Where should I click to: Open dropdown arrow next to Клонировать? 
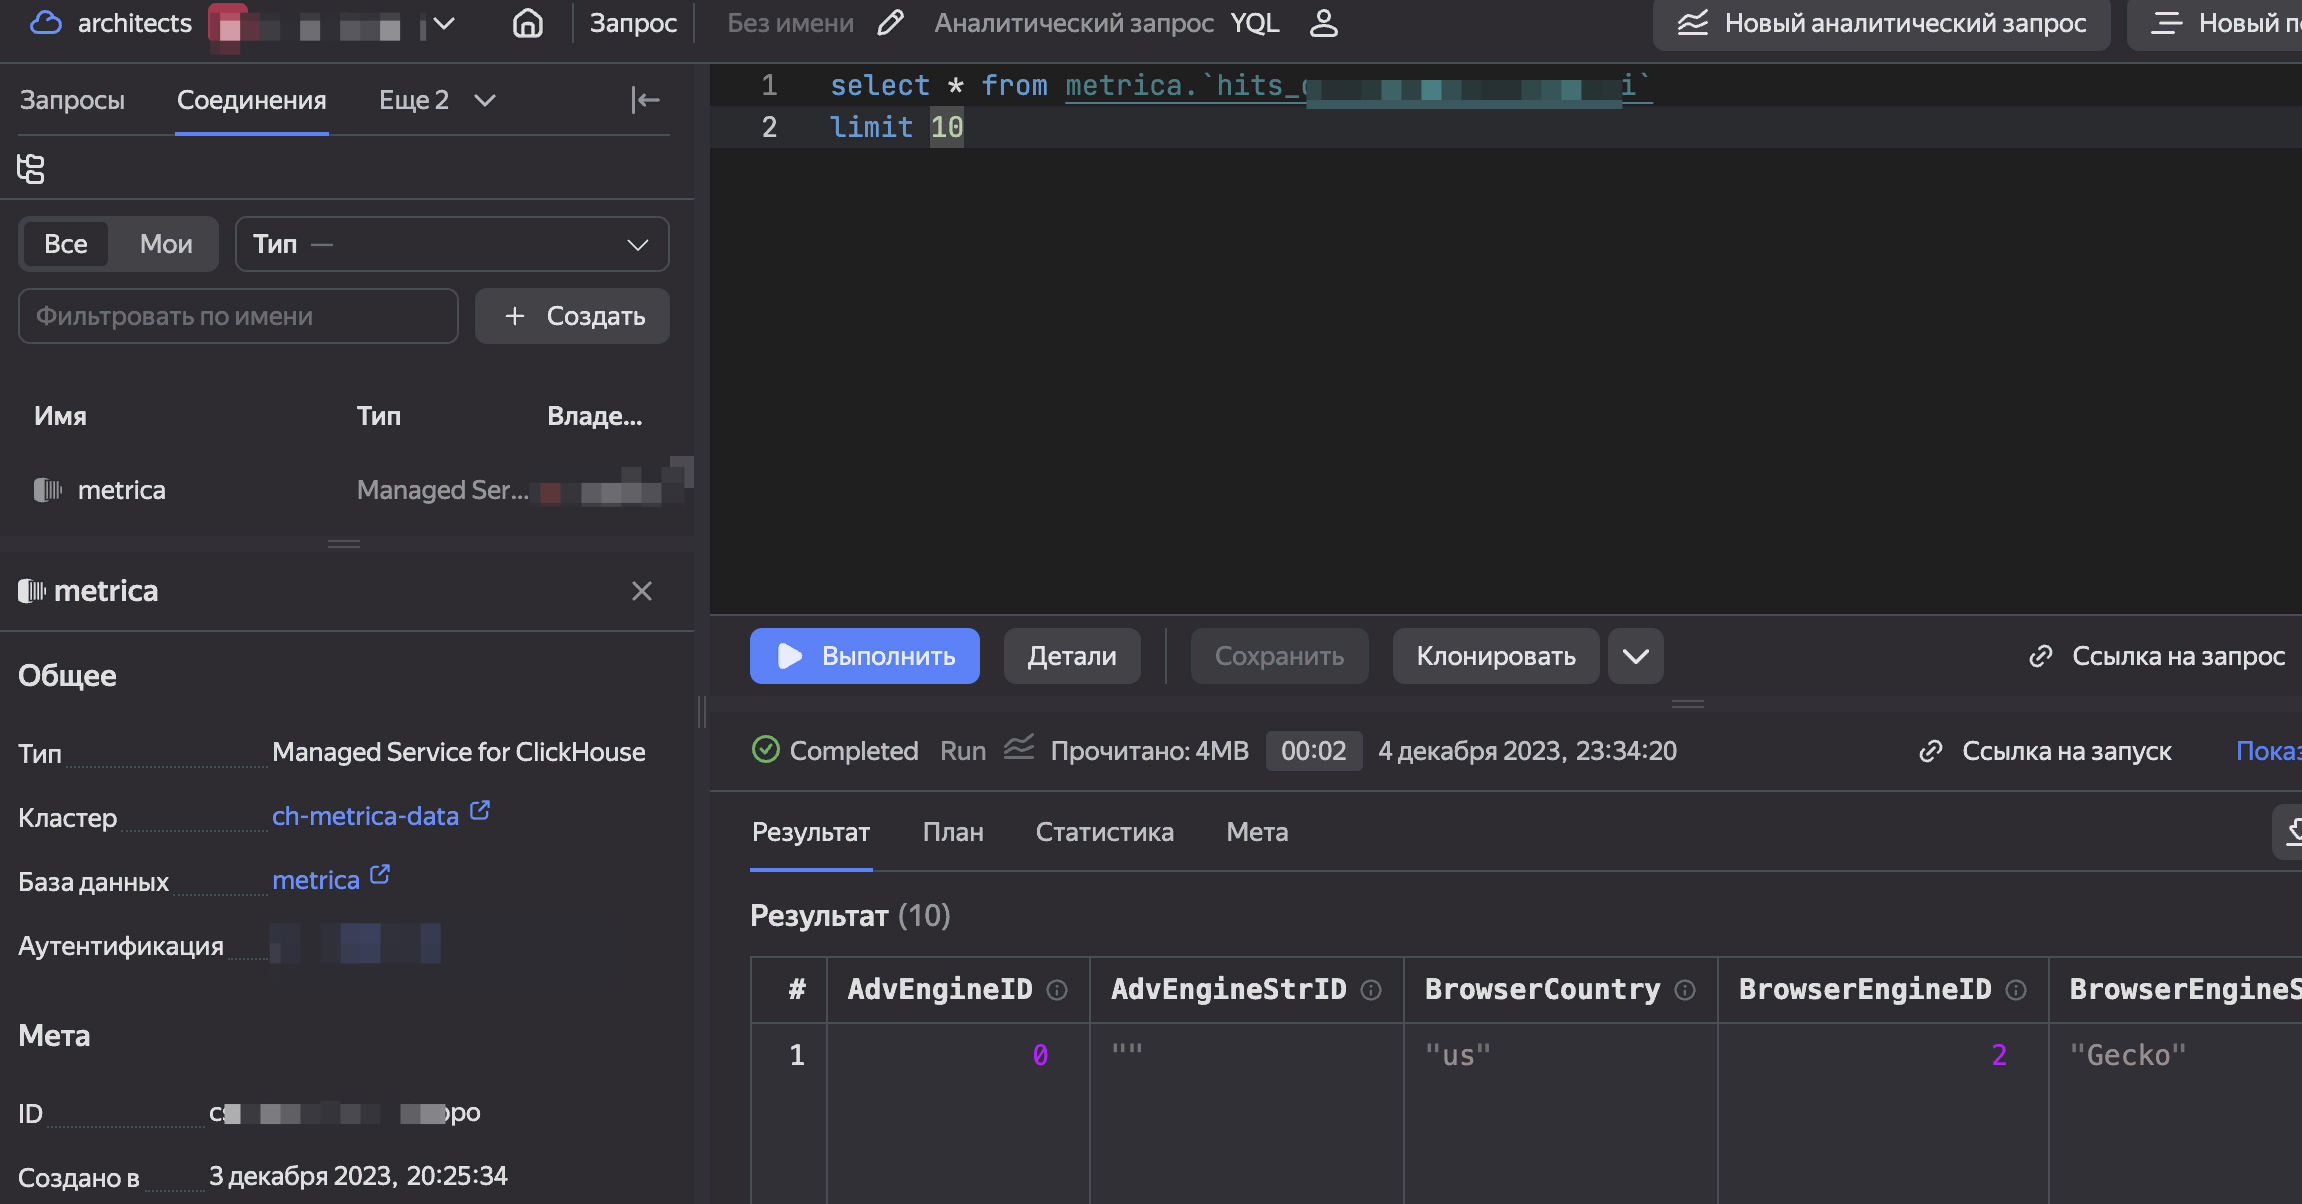click(x=1635, y=656)
